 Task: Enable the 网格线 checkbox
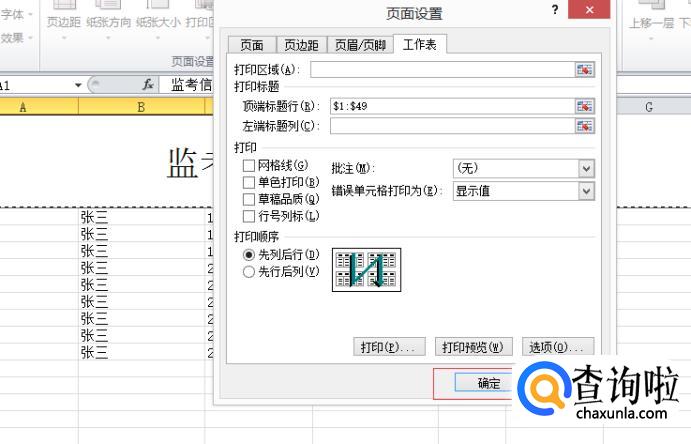tap(249, 165)
